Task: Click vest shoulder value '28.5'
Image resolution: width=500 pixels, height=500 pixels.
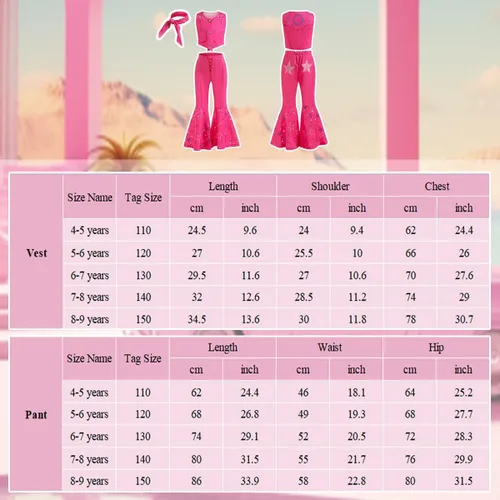Action: pyautogui.click(x=303, y=297)
